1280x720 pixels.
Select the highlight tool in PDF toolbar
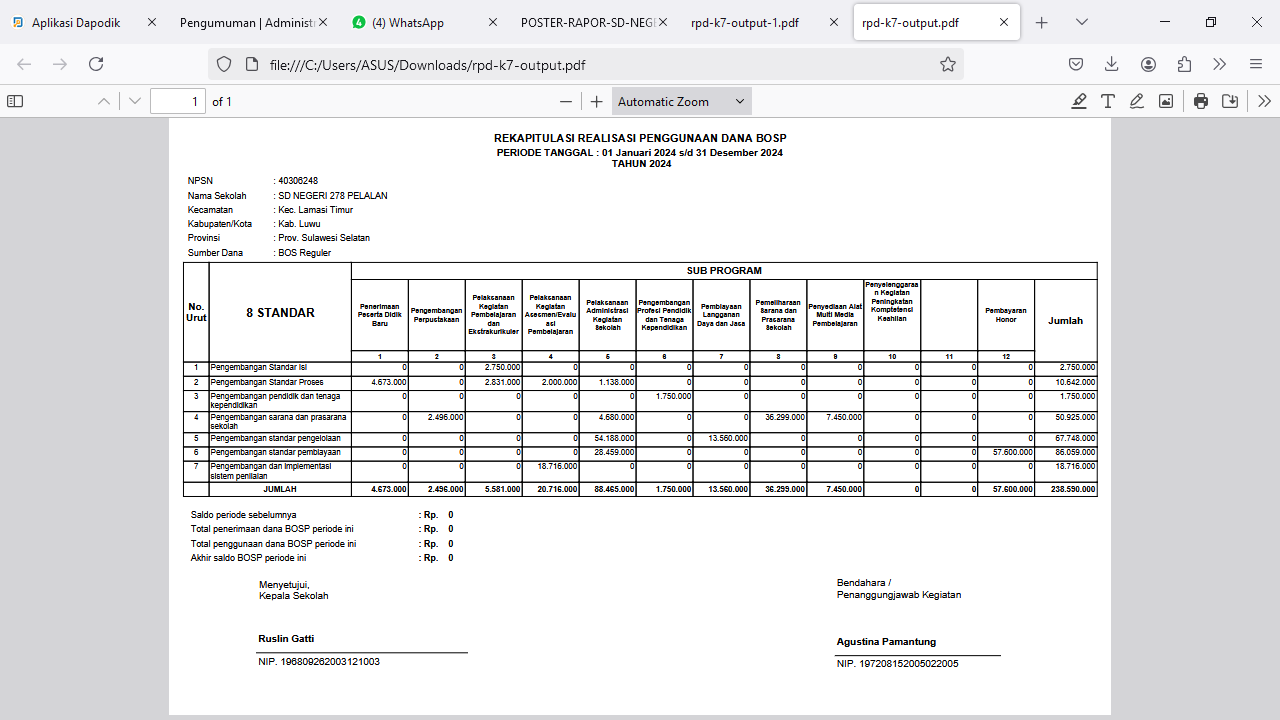(x=1079, y=101)
